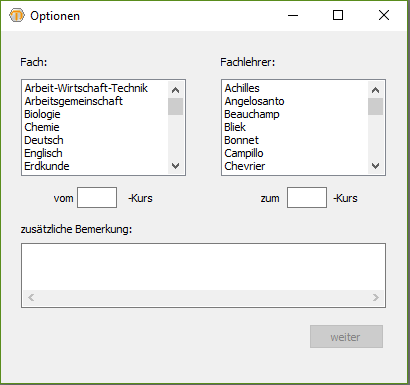Select Erdkunde in the Fach list
Image resolution: width=410 pixels, height=385 pixels.
[47, 166]
